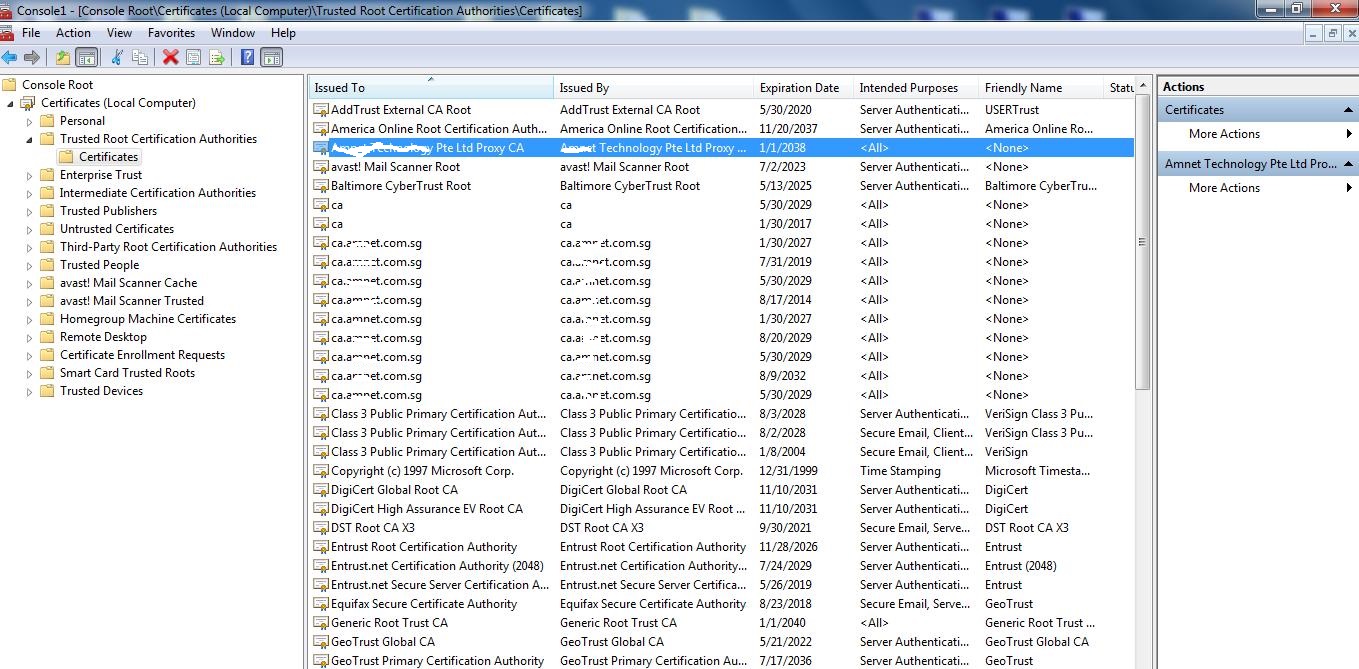Click Generic Root Trust CA certificate icon
Screen dimensions: 1359x669
tap(320, 623)
